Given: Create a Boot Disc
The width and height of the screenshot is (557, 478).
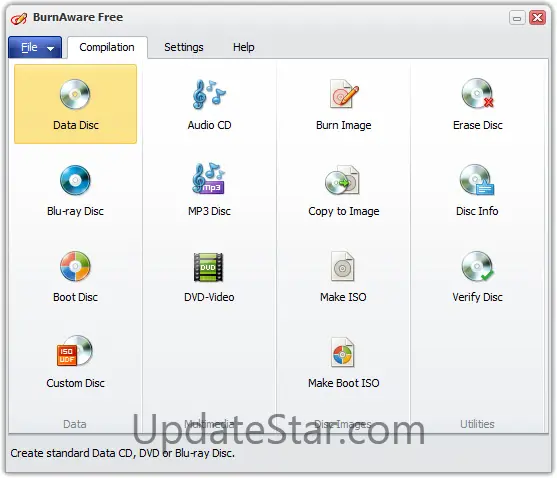Looking at the screenshot, I should coord(75,277).
